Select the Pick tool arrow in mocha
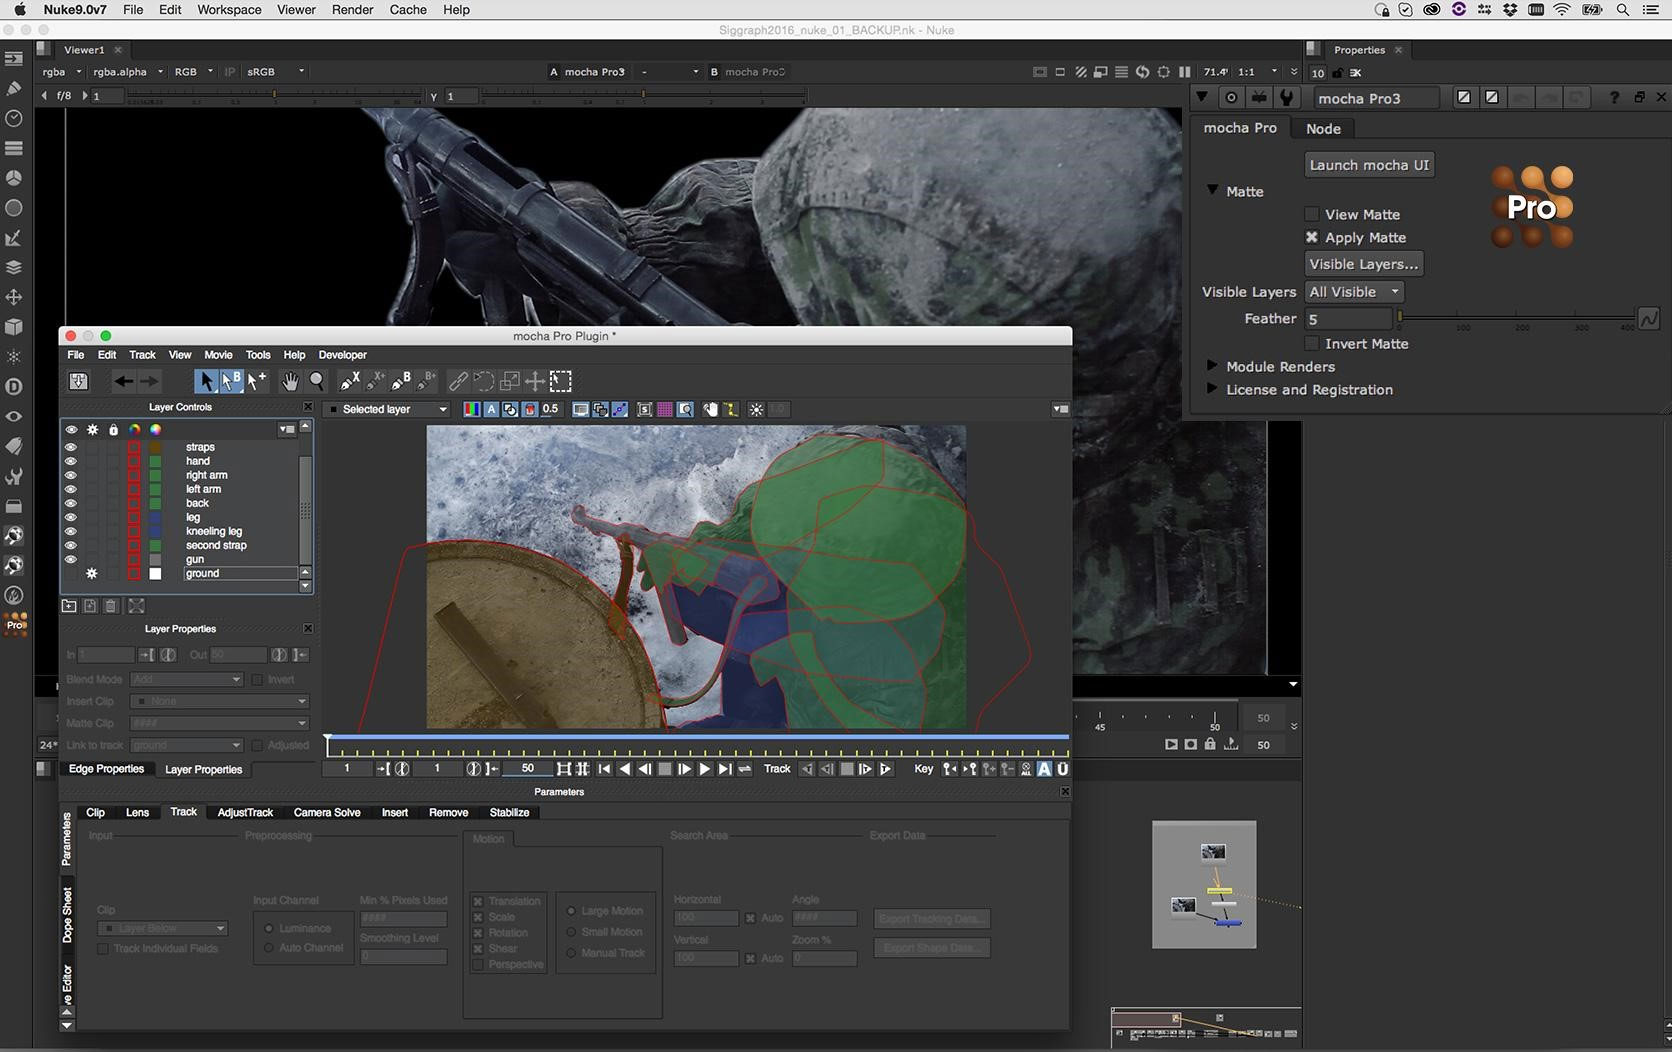The width and height of the screenshot is (1672, 1052). pos(206,381)
